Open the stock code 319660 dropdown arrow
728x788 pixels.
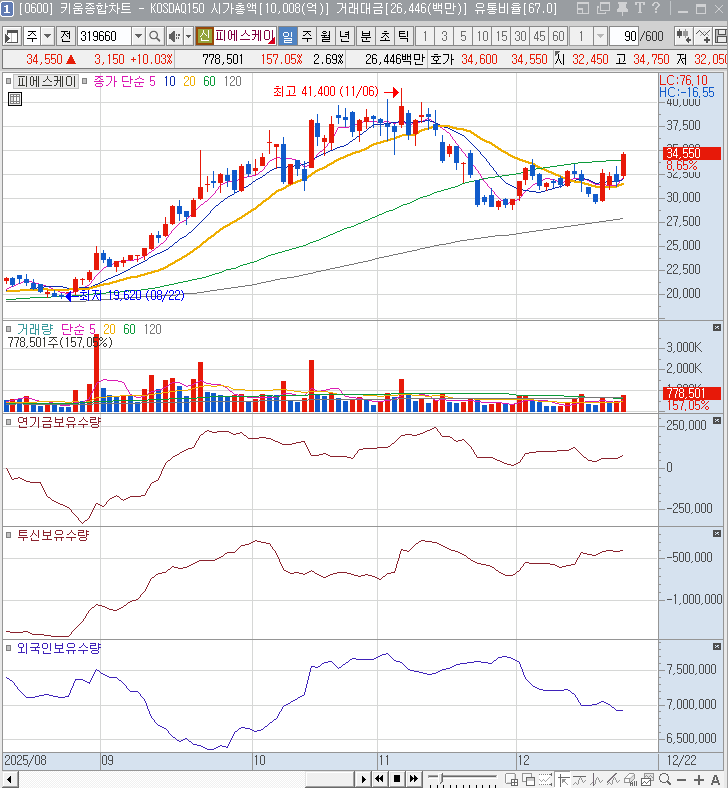click(138, 36)
